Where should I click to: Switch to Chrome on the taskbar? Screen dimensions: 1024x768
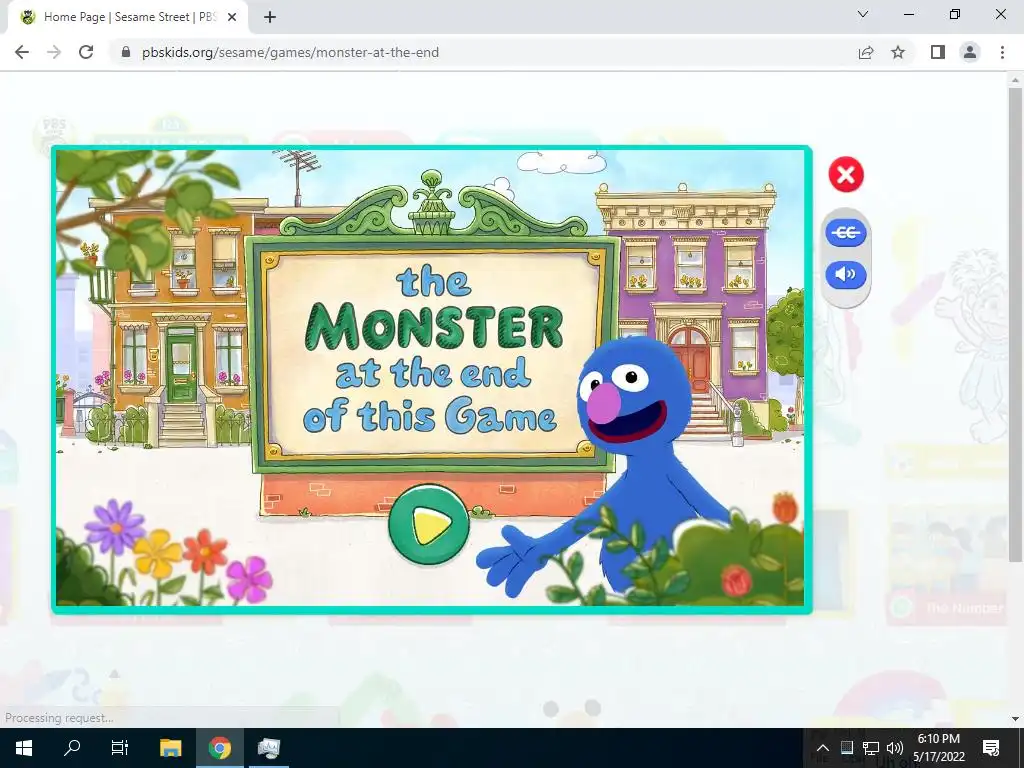pyautogui.click(x=219, y=748)
